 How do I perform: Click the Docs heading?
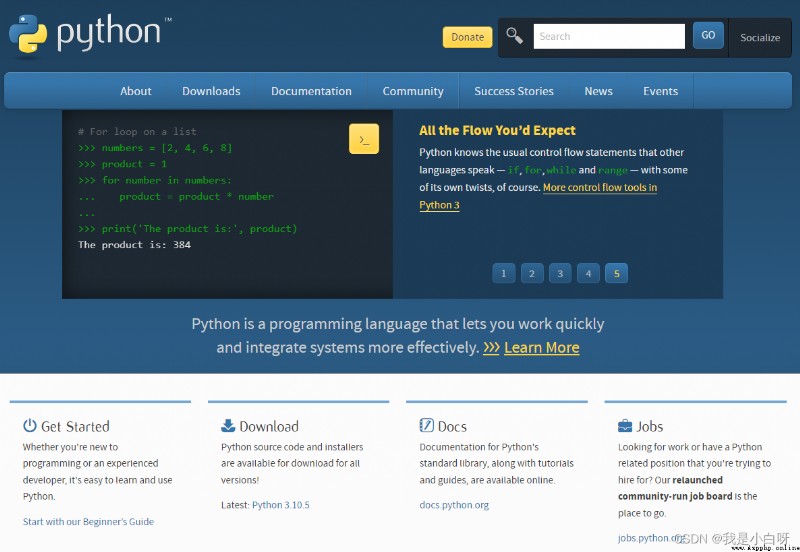(x=452, y=426)
